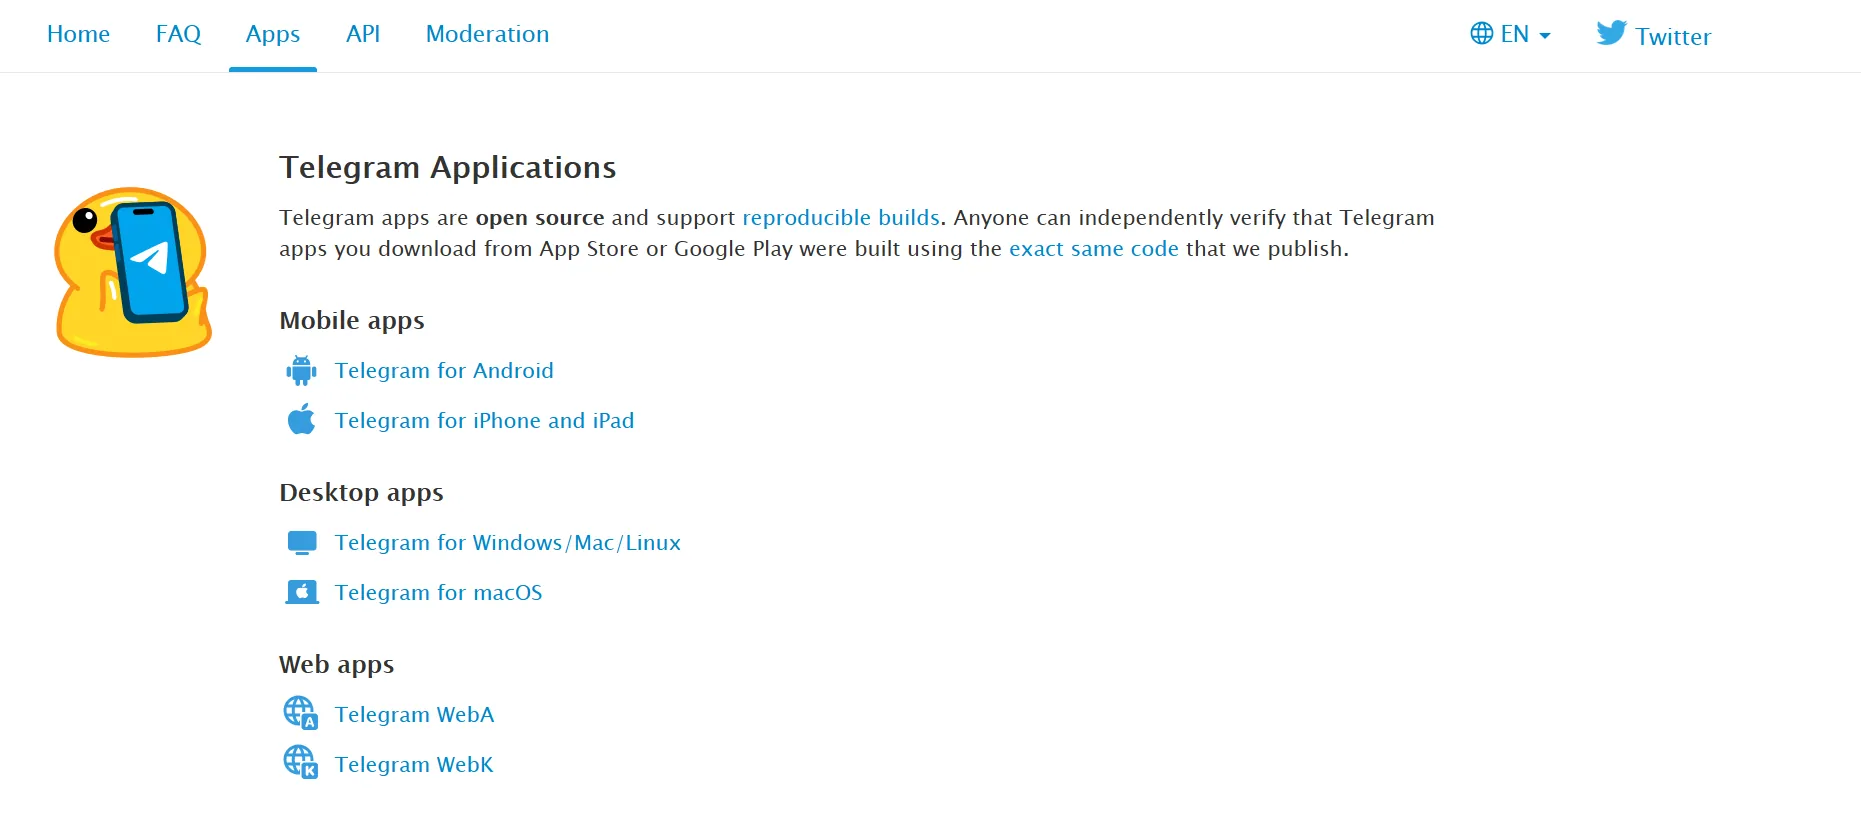This screenshot has width=1861, height=815.
Task: Click the macOS laptop icon
Action: (301, 592)
